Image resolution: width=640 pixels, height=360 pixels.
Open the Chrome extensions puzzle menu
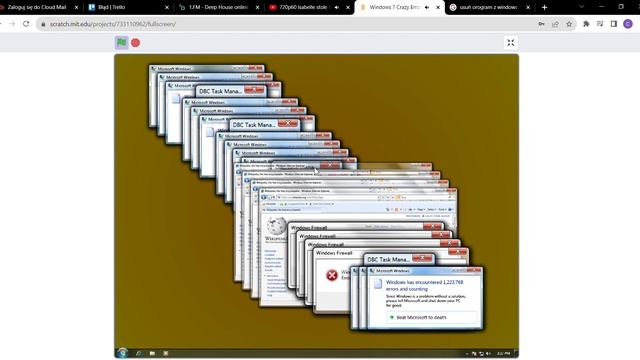coord(586,24)
